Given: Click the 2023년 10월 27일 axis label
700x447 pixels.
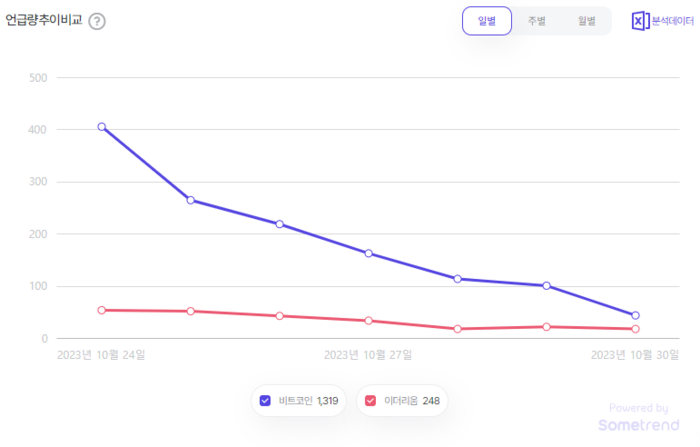Looking at the screenshot, I should point(369,355).
